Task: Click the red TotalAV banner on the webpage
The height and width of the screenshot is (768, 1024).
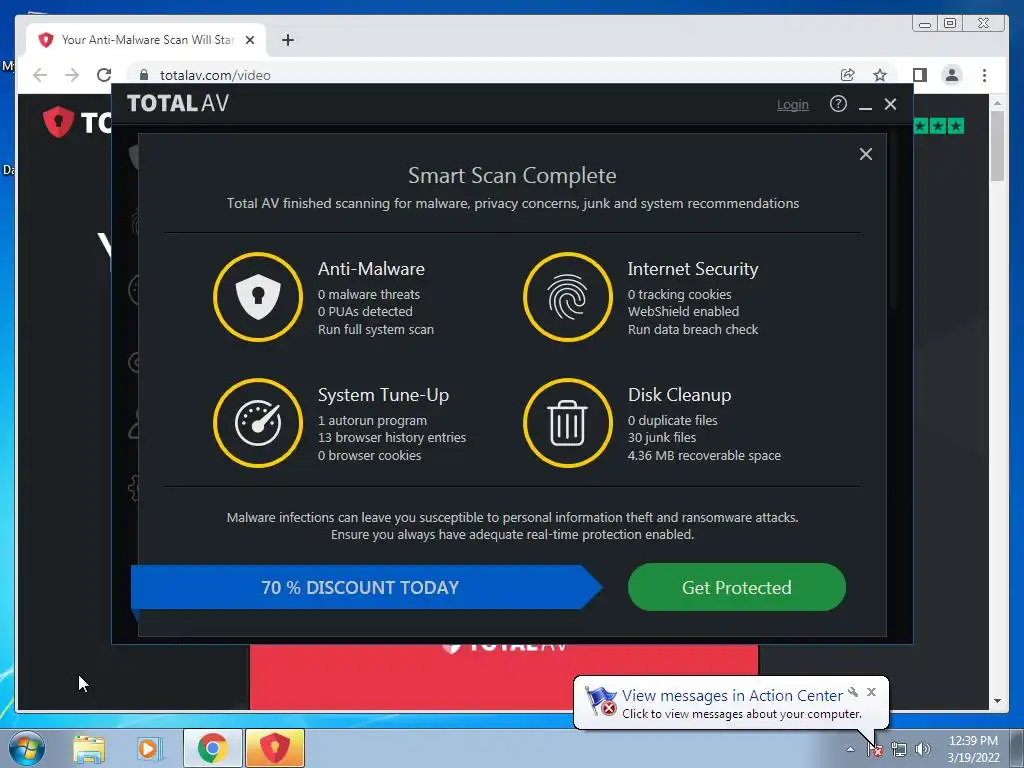Action: (x=504, y=677)
